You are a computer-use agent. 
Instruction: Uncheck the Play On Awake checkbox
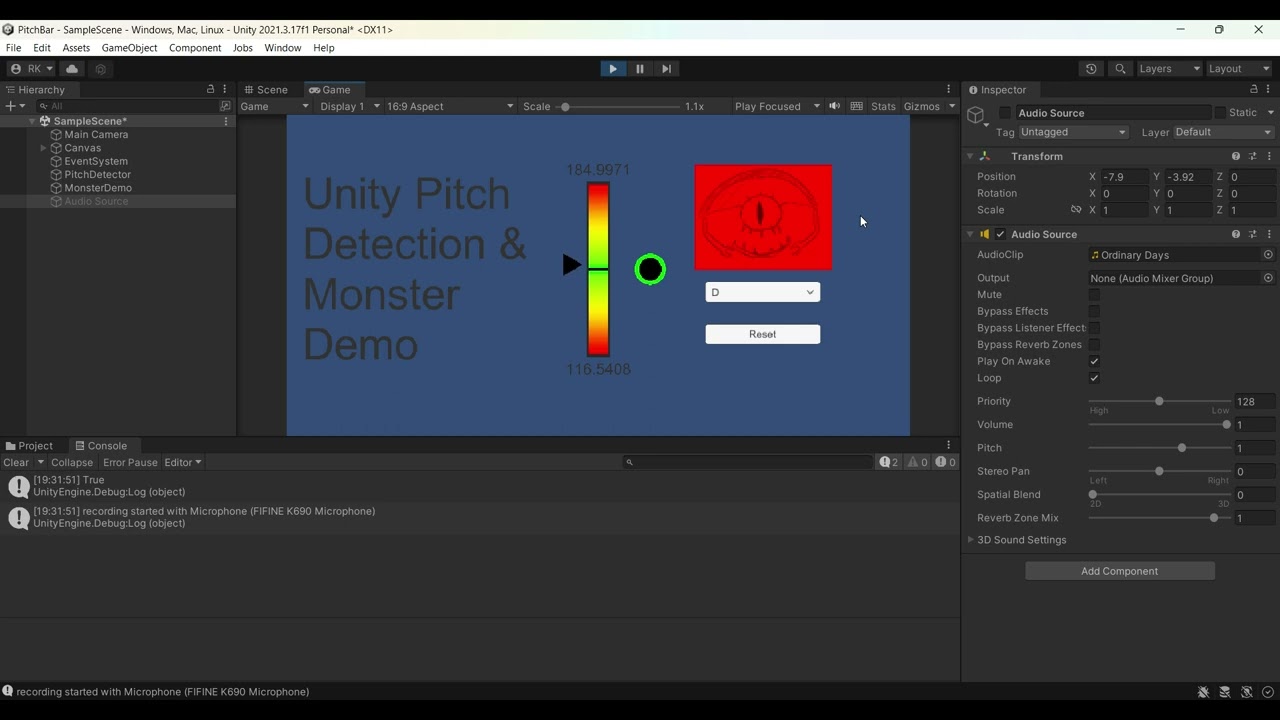(1094, 361)
